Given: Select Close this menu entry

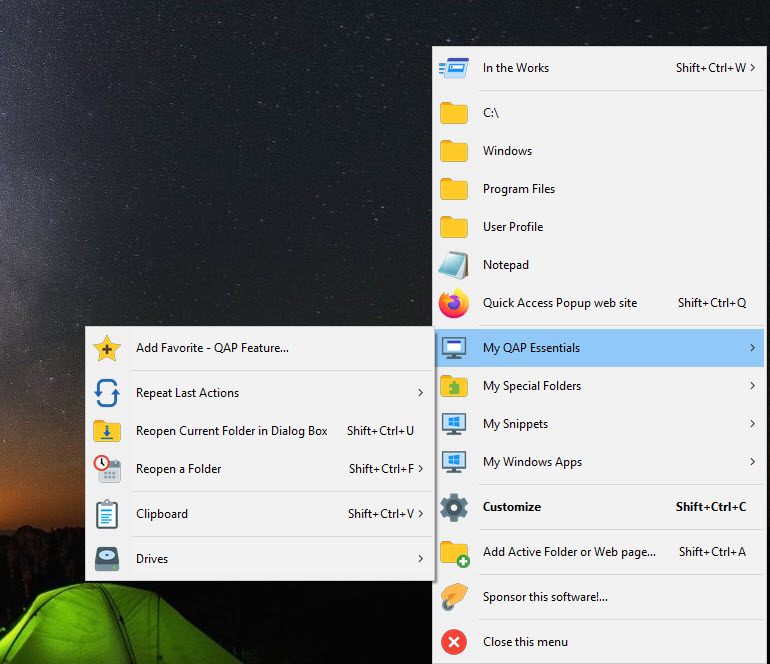Looking at the screenshot, I should [600, 642].
